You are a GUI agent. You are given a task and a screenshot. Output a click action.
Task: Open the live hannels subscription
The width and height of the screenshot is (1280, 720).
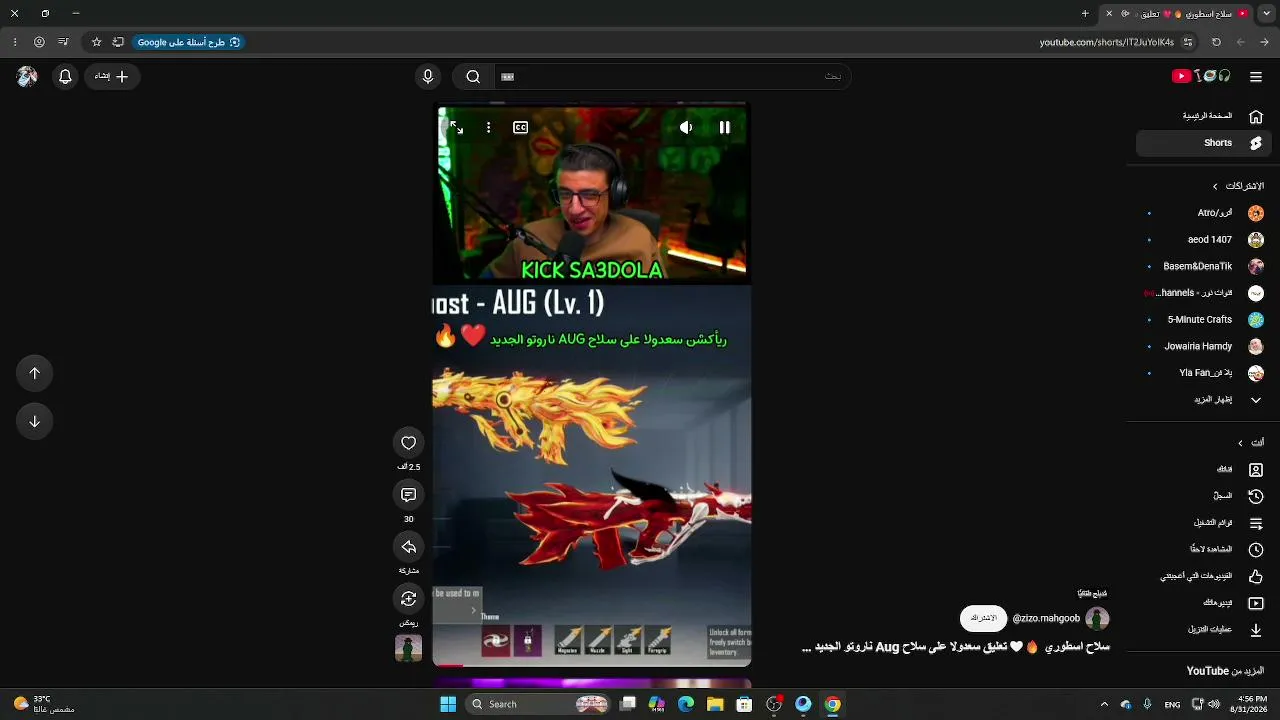pos(1202,293)
